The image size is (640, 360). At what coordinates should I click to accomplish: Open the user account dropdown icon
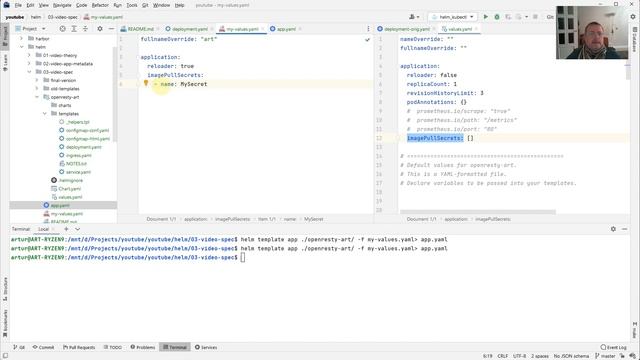[414, 17]
